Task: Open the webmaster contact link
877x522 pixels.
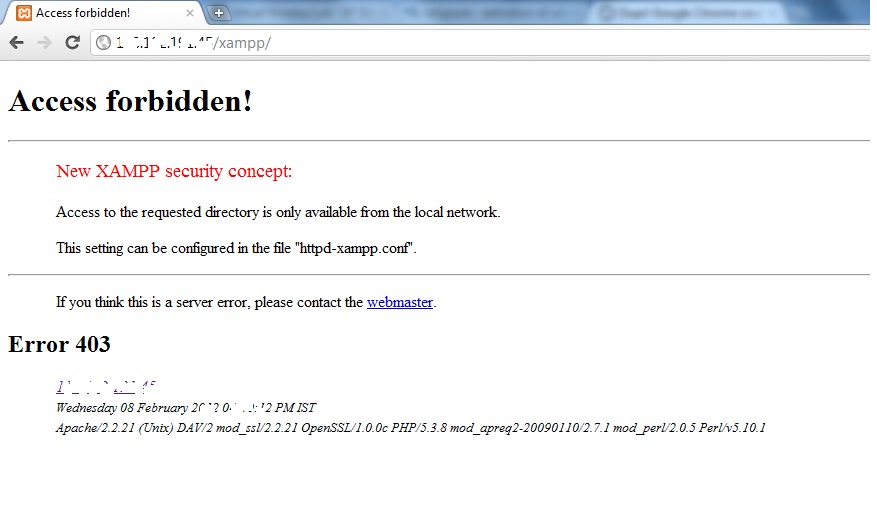Action: tap(400, 302)
